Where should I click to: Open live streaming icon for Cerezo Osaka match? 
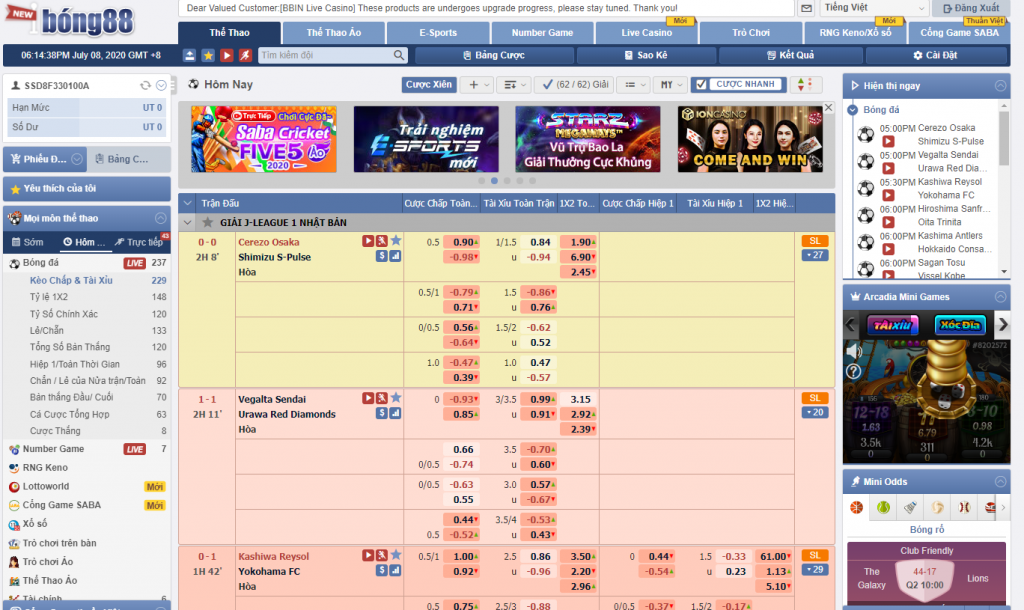(368, 241)
